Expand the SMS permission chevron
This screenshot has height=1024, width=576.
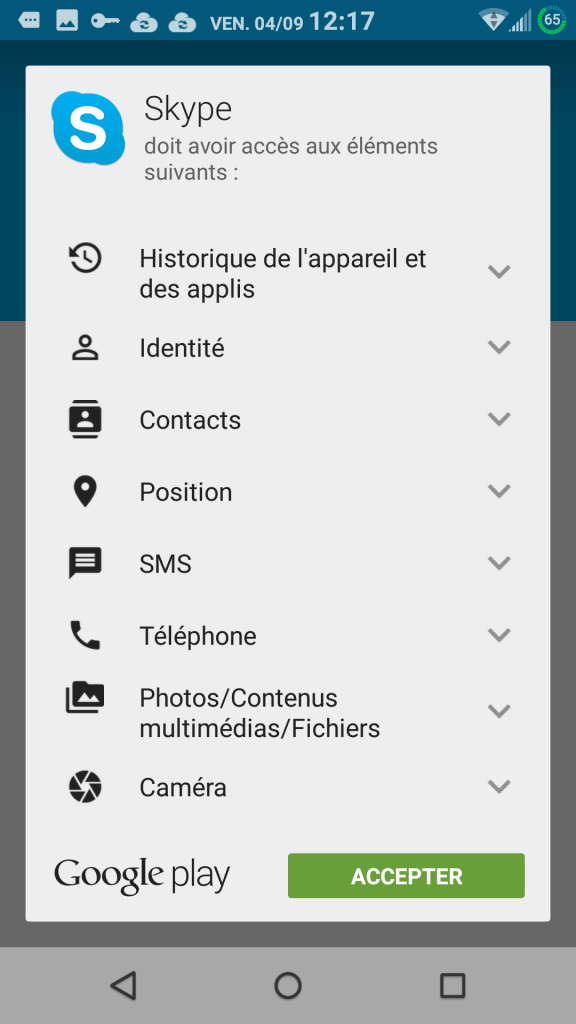[499, 563]
